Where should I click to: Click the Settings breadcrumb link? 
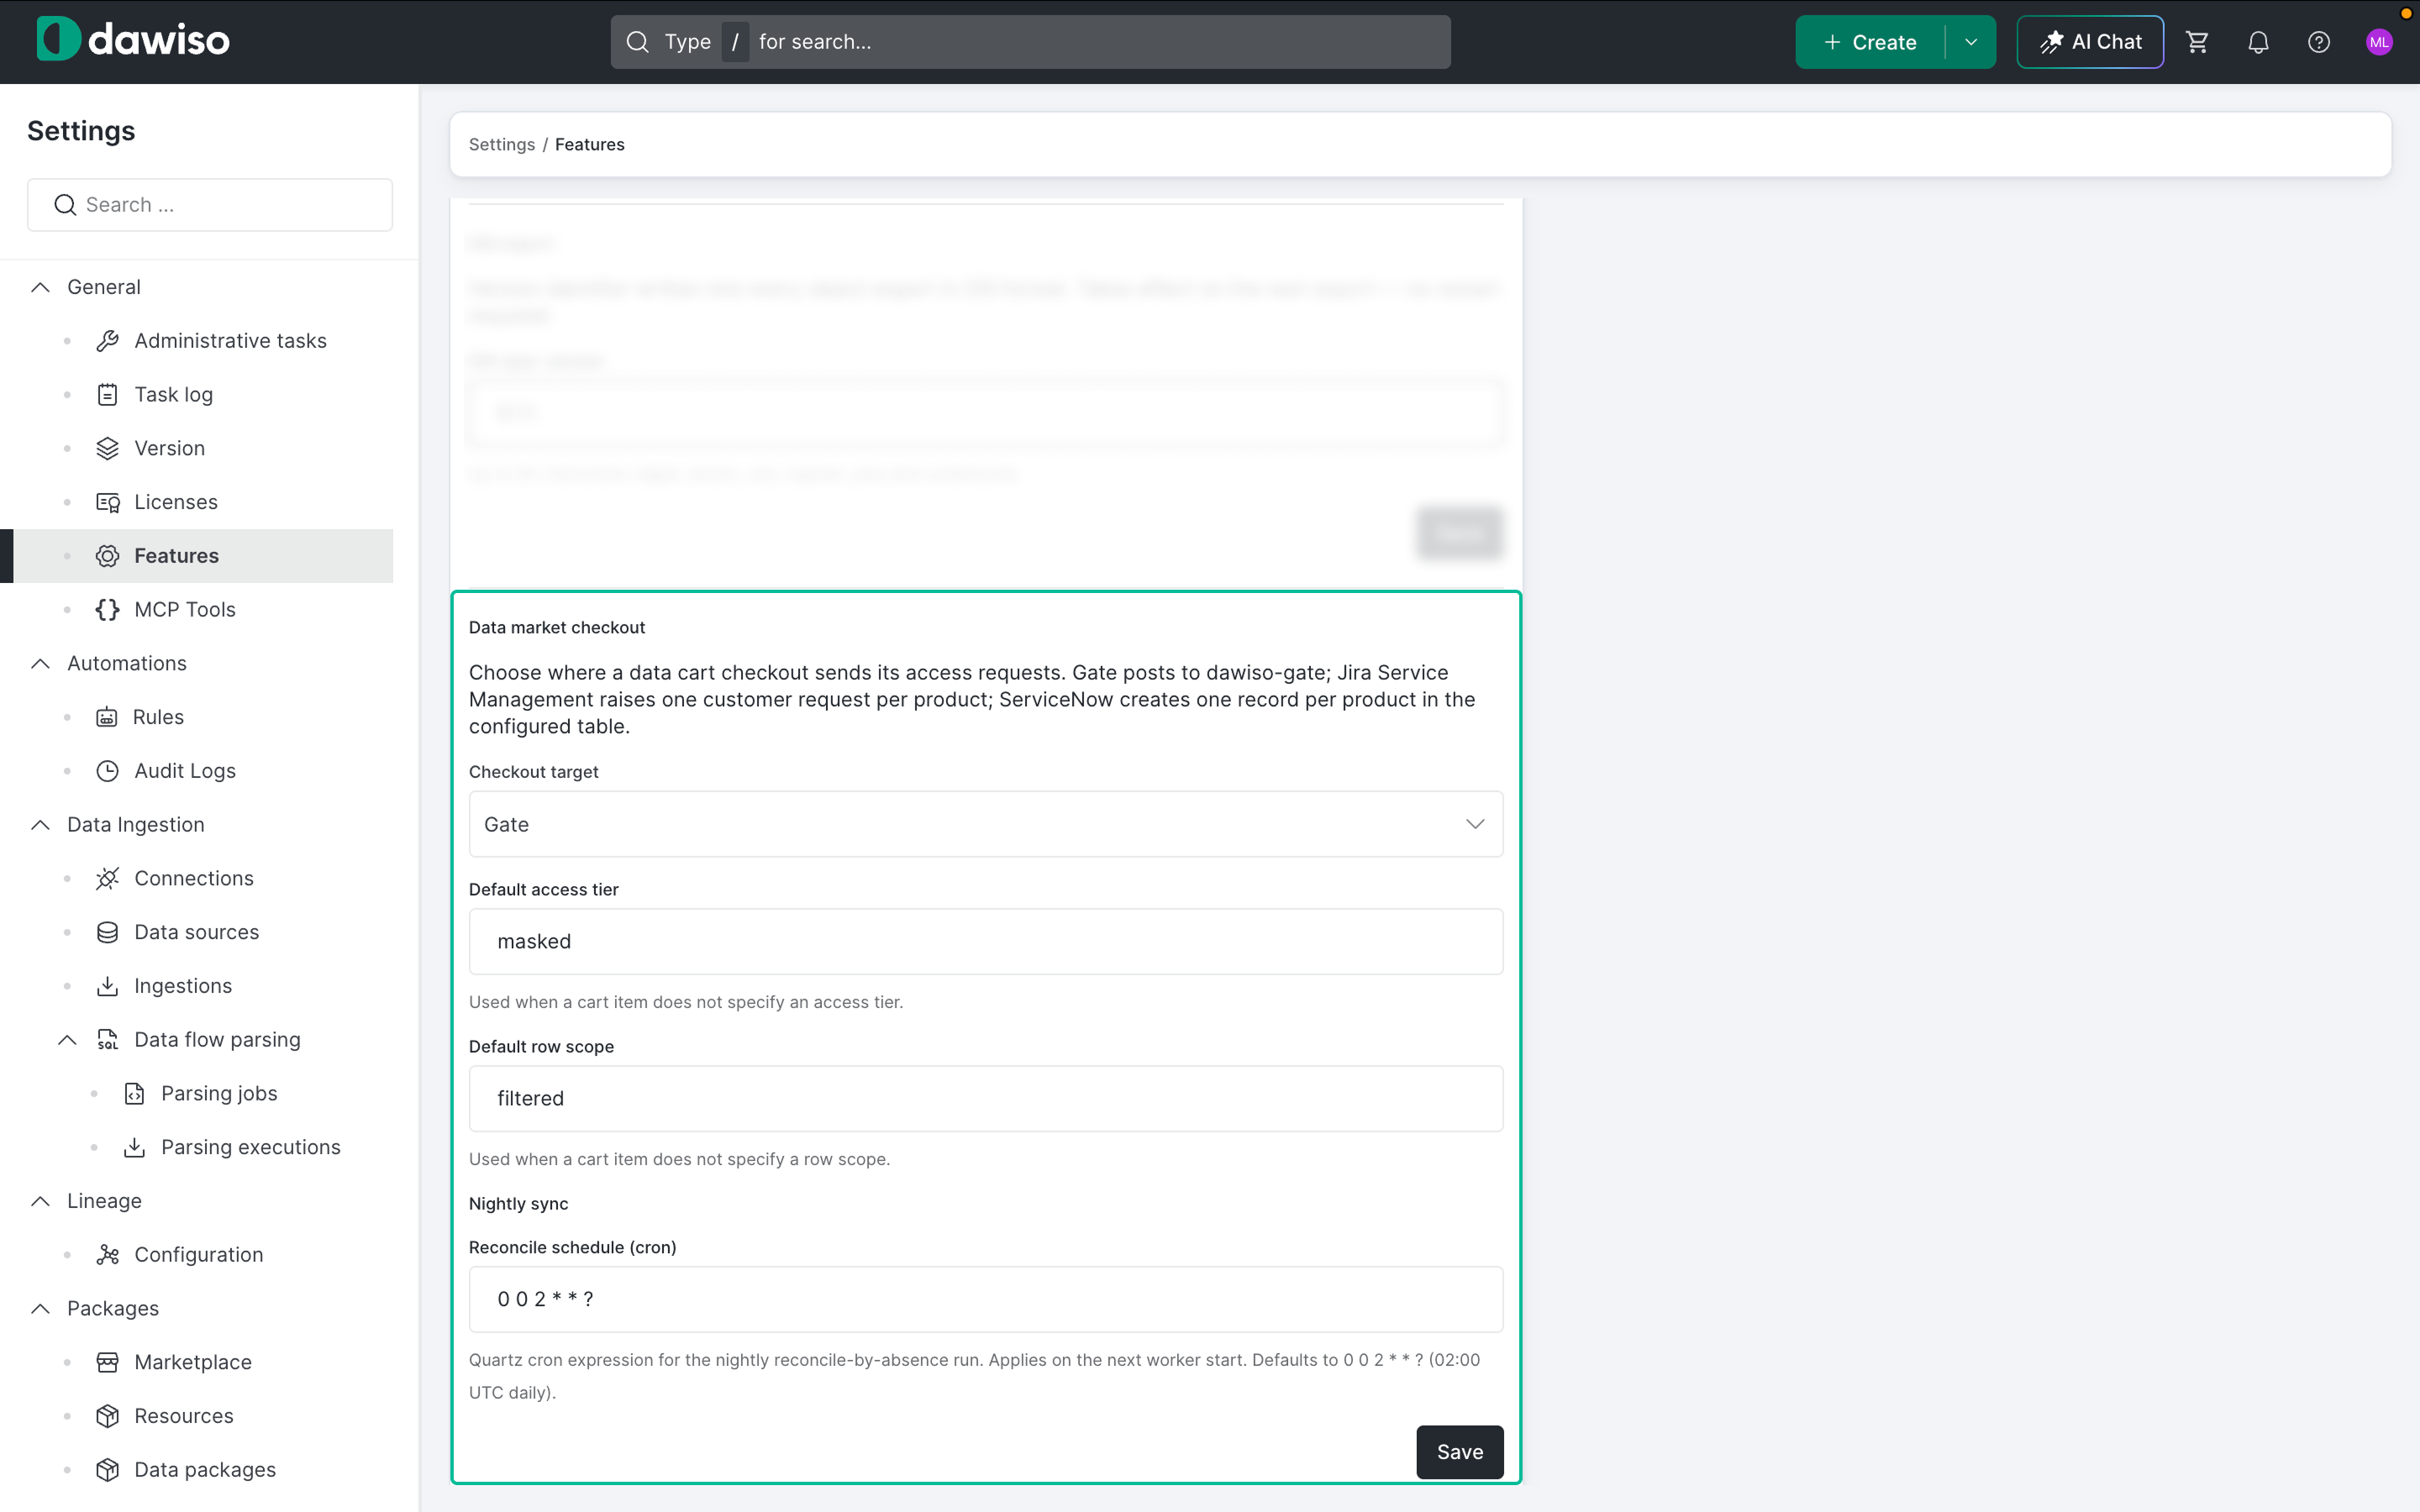tap(502, 145)
